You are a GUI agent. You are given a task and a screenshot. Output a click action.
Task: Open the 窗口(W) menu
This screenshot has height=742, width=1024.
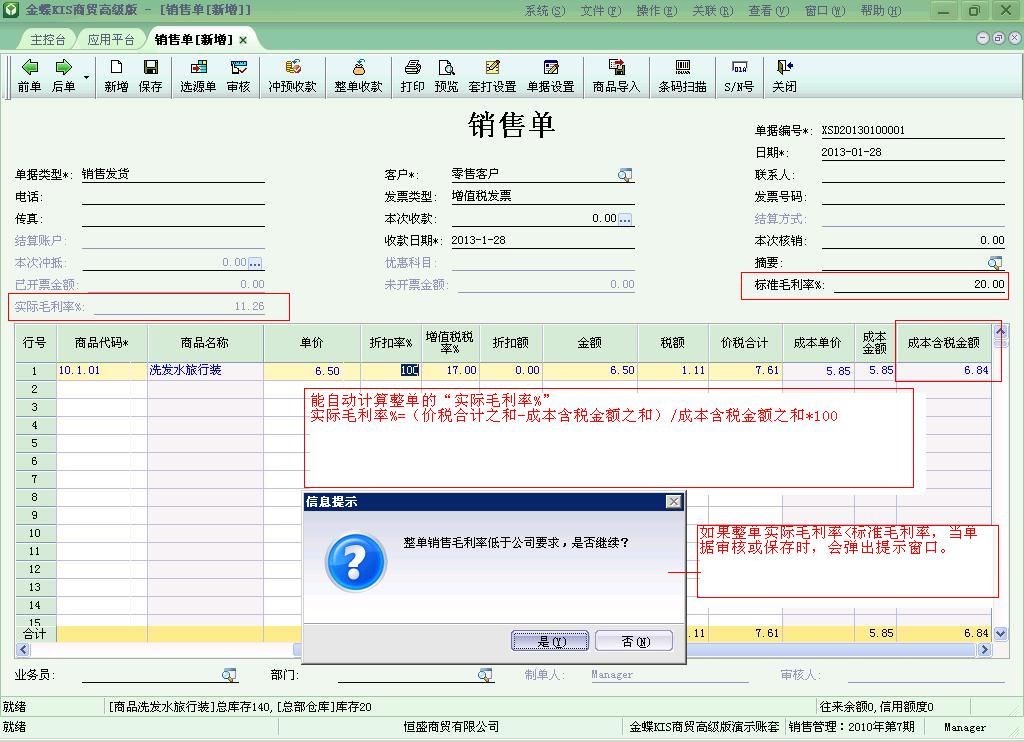pos(825,11)
